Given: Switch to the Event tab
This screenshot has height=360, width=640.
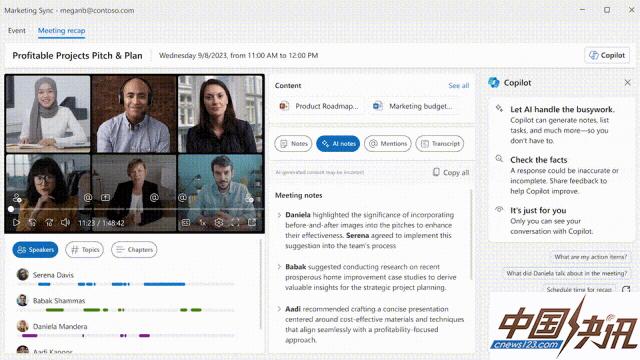Looking at the screenshot, I should [17, 31].
